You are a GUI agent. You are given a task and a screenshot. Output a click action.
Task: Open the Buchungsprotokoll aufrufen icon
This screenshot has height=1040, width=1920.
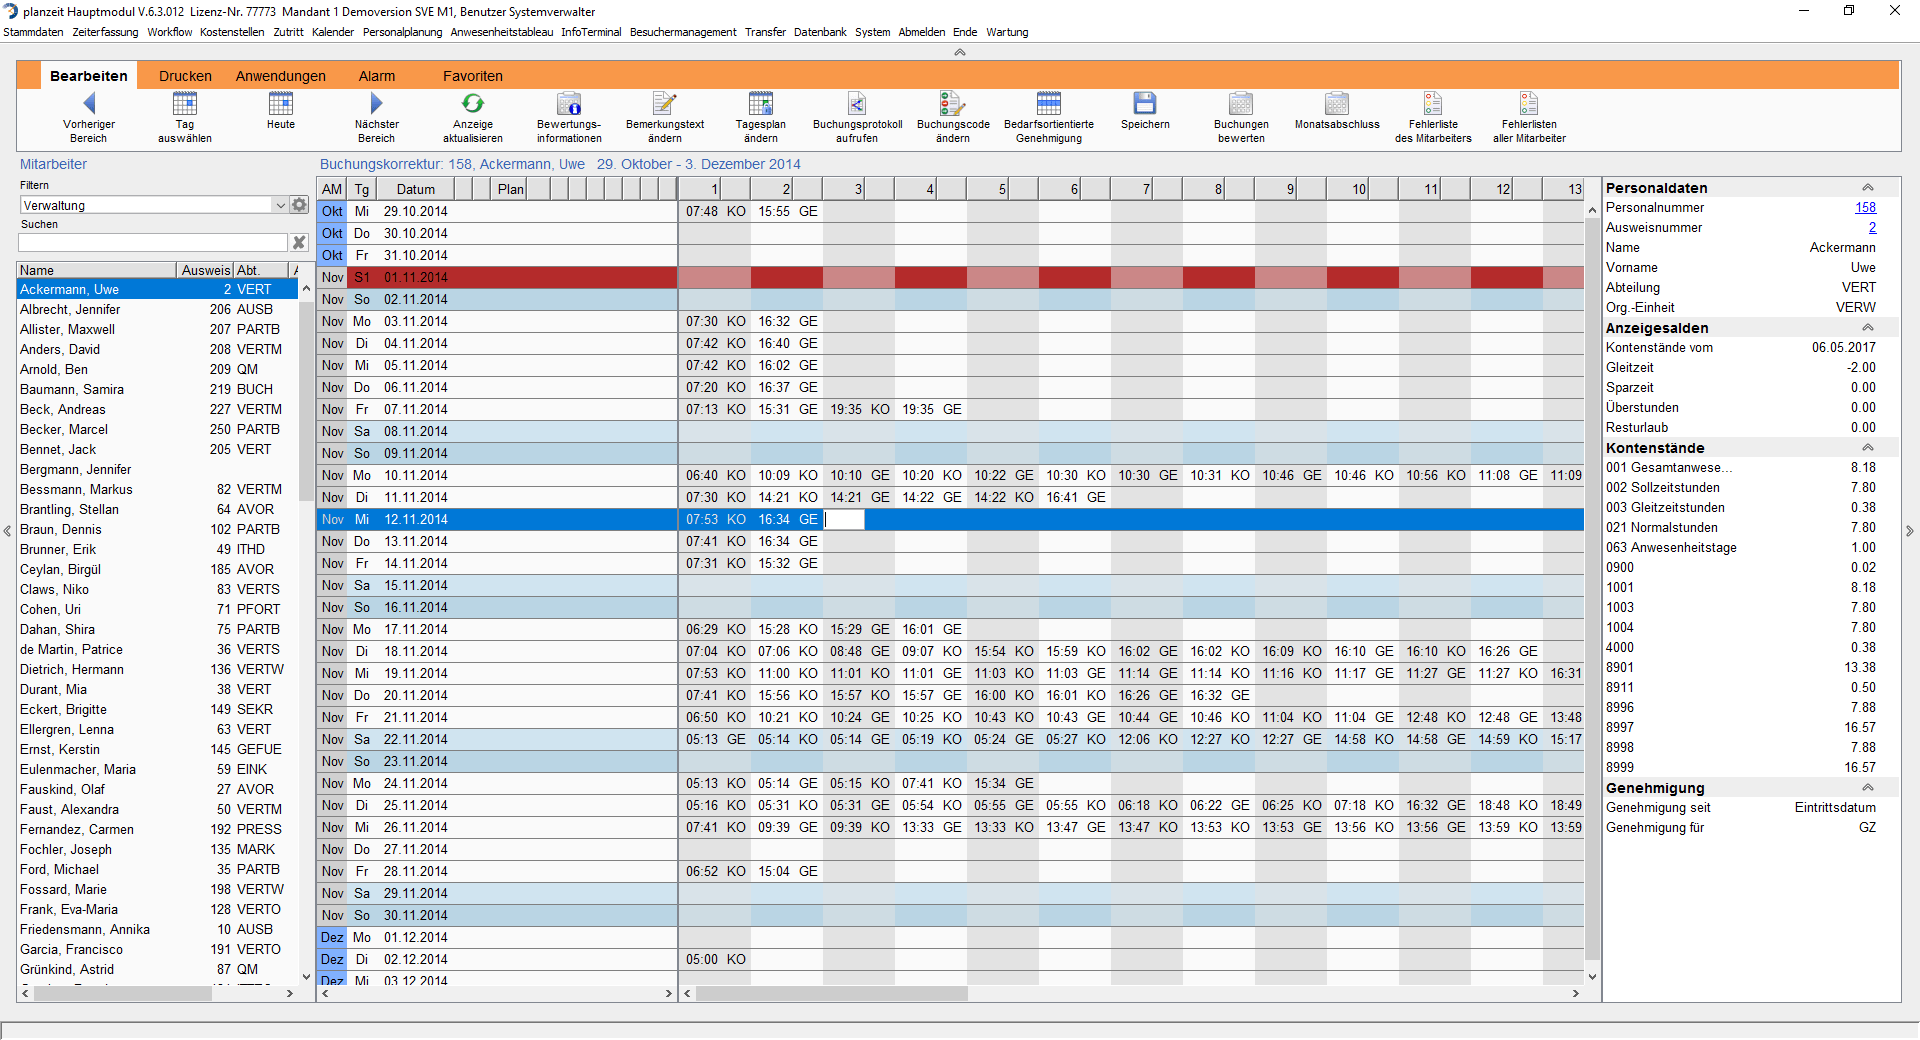pos(857,103)
